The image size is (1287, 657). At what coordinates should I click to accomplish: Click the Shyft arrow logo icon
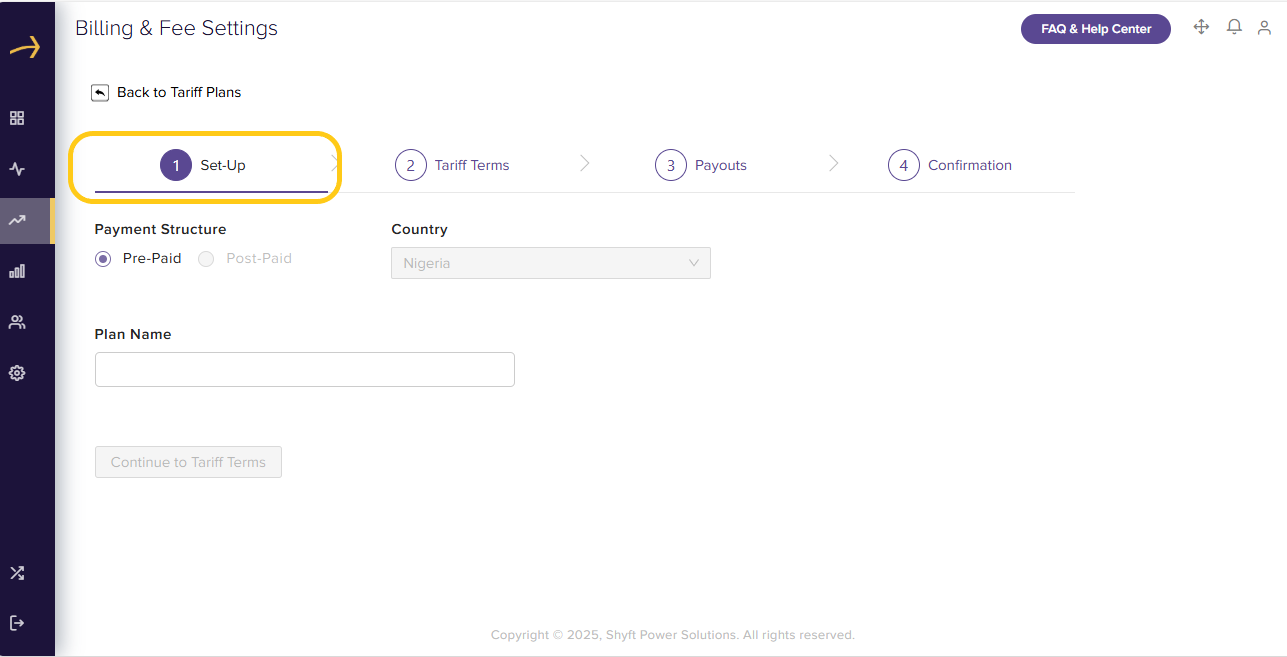coord(25,47)
